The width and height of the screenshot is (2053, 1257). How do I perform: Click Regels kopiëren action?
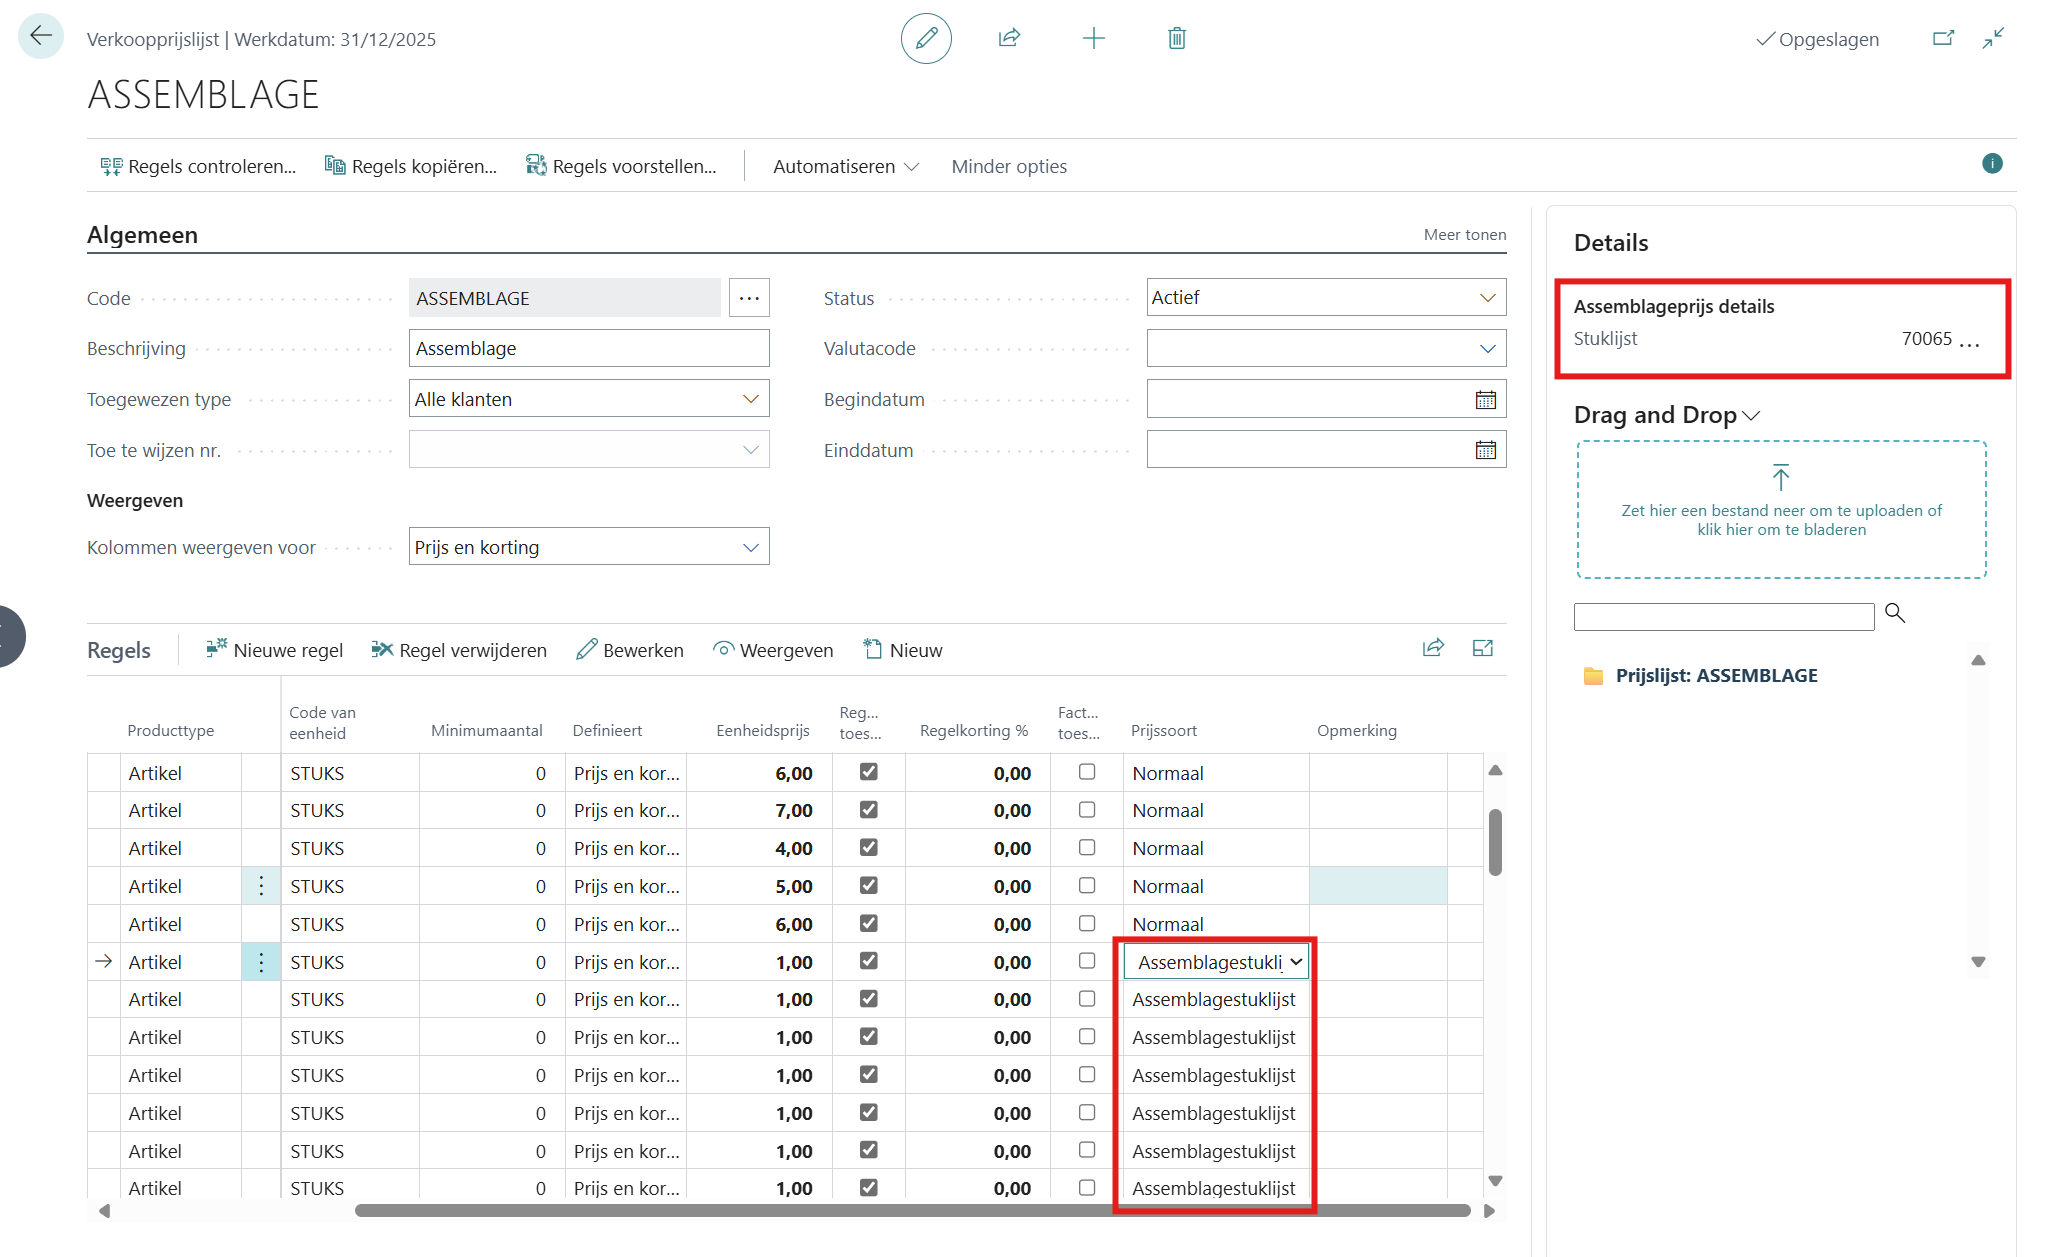point(411,167)
